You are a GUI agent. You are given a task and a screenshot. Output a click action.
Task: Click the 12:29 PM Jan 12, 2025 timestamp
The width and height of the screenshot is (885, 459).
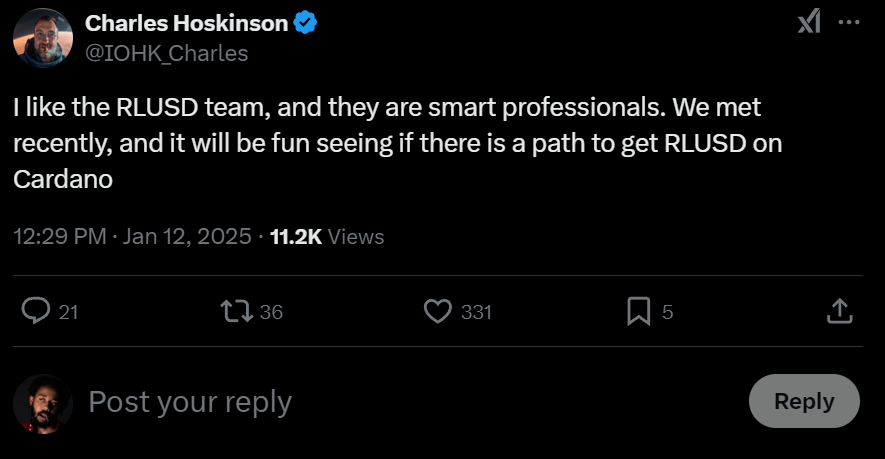coord(133,236)
